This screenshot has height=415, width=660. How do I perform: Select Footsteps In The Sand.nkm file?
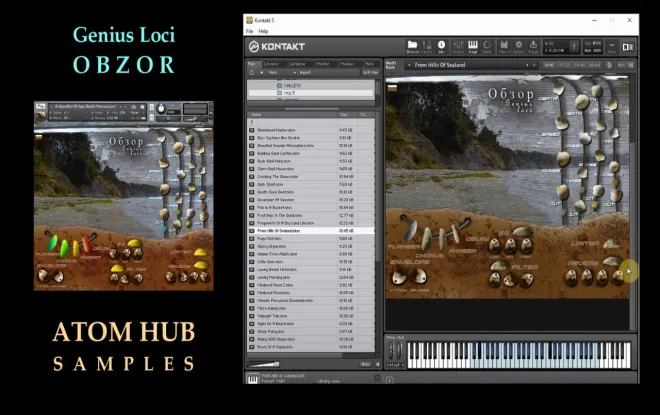pos(310,215)
